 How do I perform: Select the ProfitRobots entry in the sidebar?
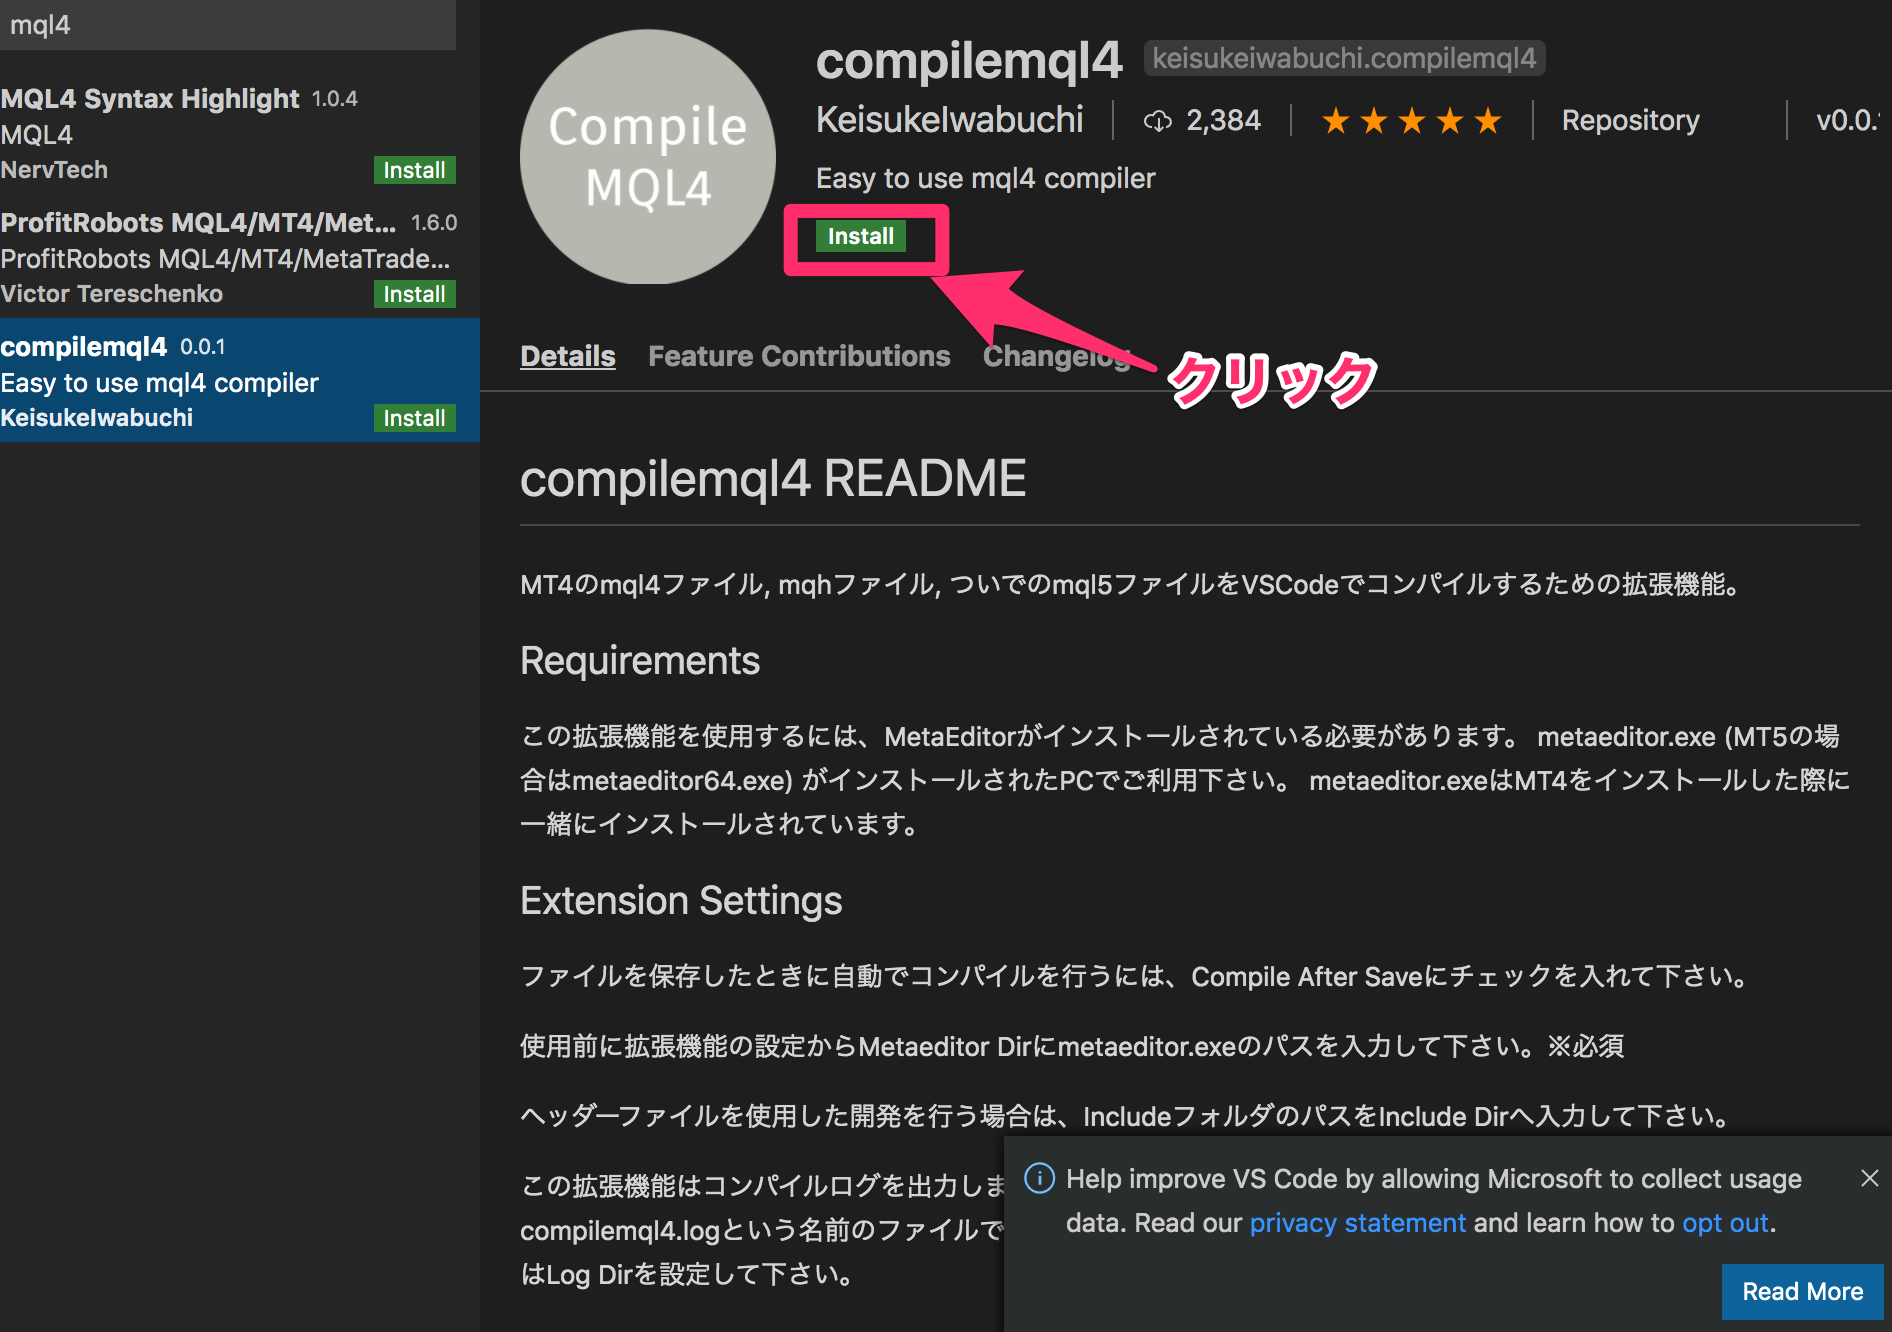point(200,222)
